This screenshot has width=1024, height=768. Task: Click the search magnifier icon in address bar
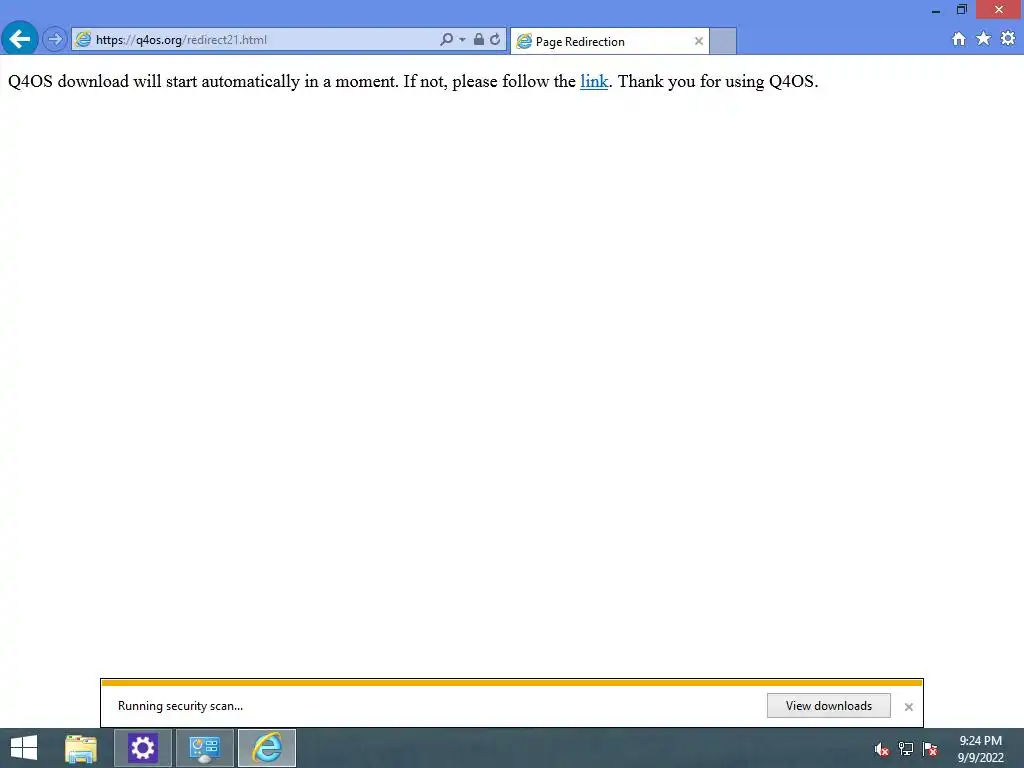[446, 39]
